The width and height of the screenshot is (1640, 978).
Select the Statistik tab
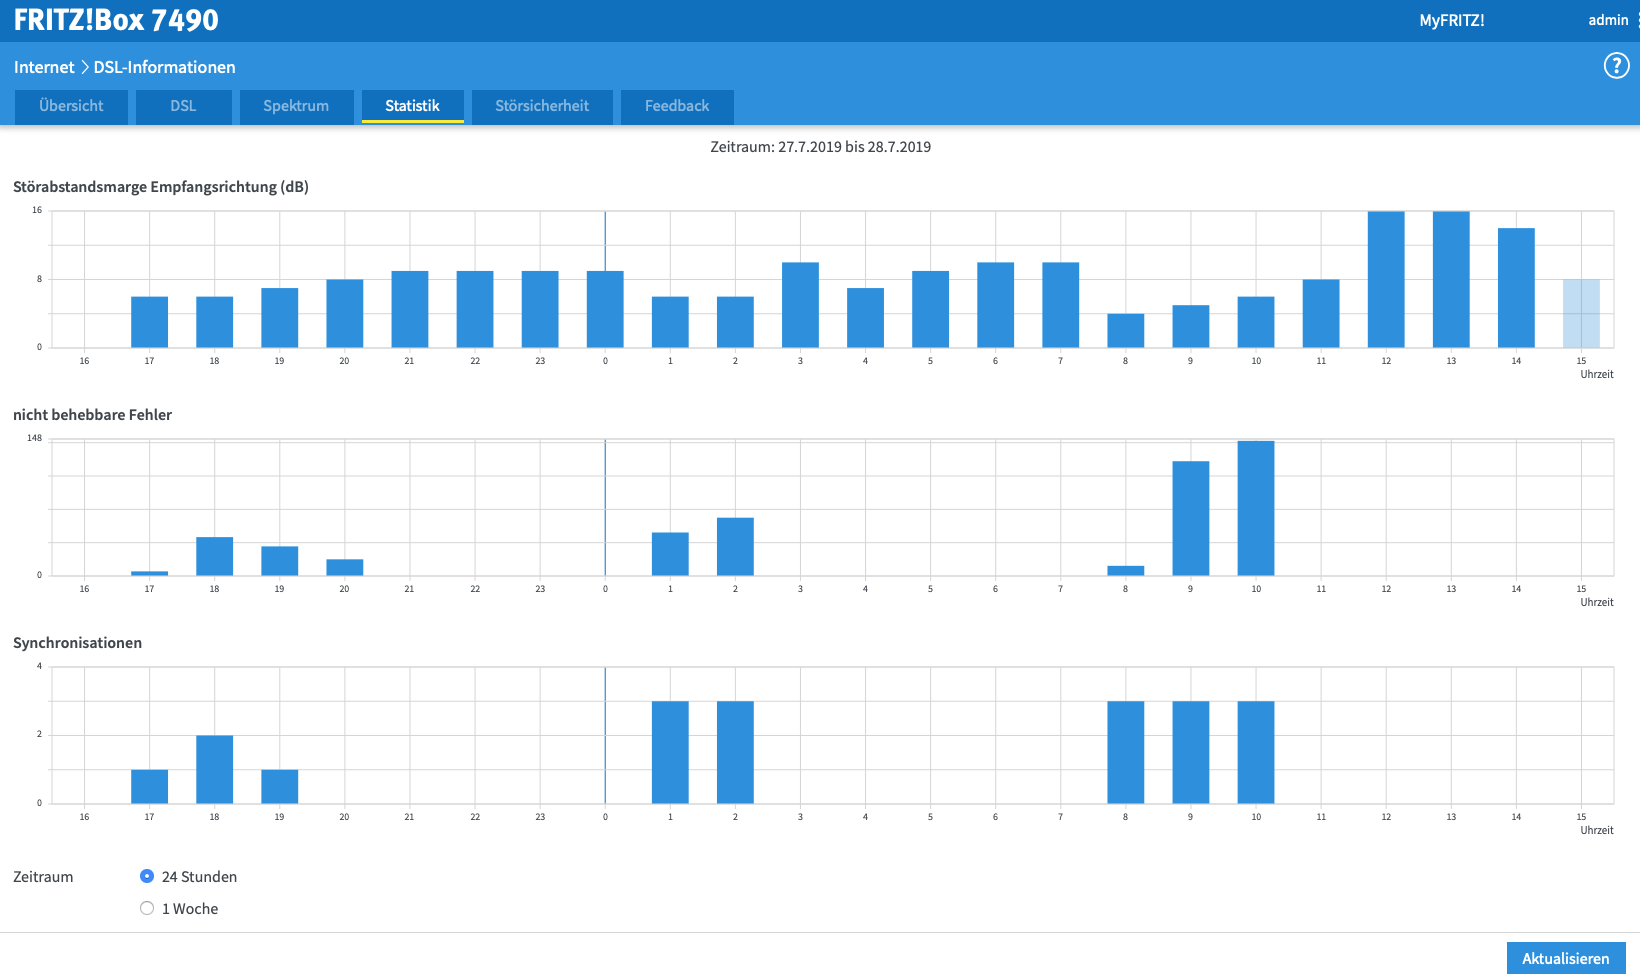[412, 106]
